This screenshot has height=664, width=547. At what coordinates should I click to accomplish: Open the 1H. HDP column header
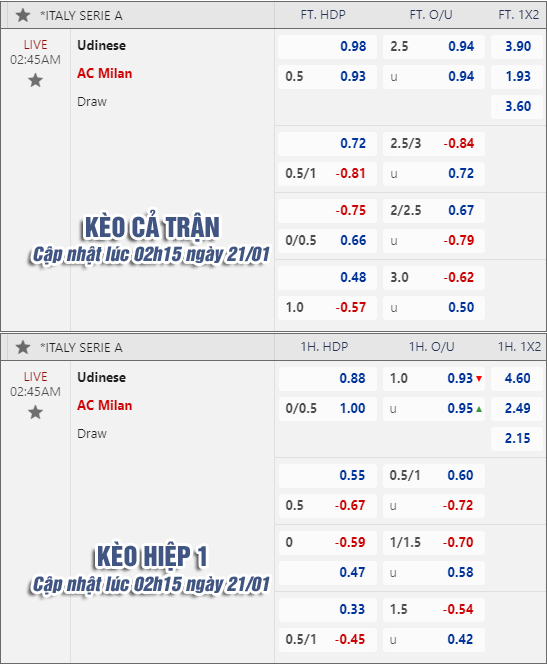tap(324, 347)
